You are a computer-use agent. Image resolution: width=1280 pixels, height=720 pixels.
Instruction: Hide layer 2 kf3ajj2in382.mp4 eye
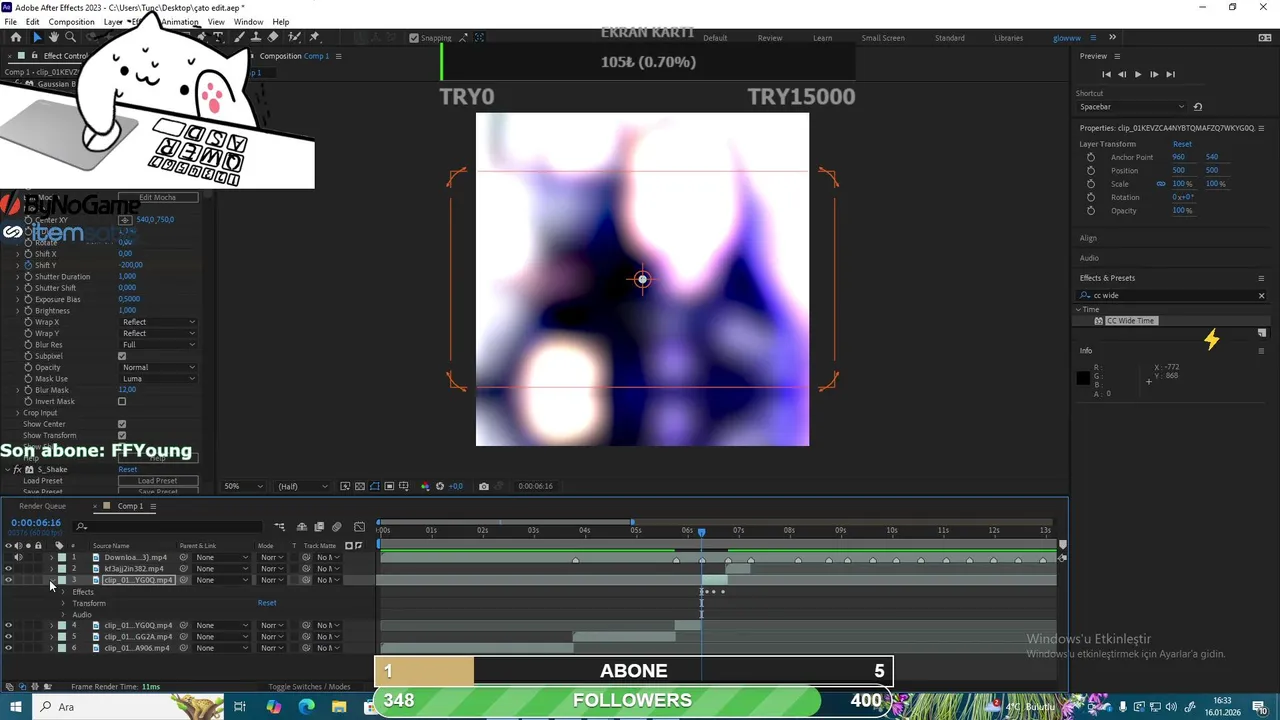[8, 569]
